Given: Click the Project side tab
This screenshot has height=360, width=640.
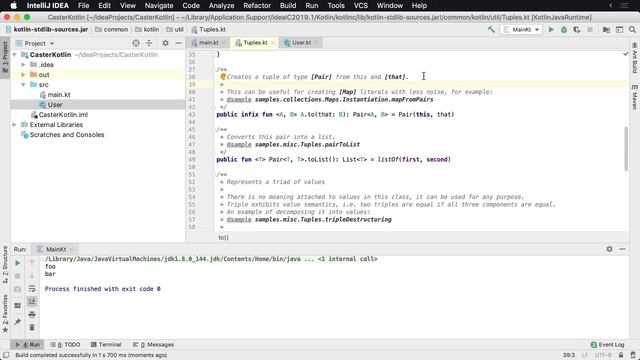Looking at the screenshot, I should click(5, 57).
